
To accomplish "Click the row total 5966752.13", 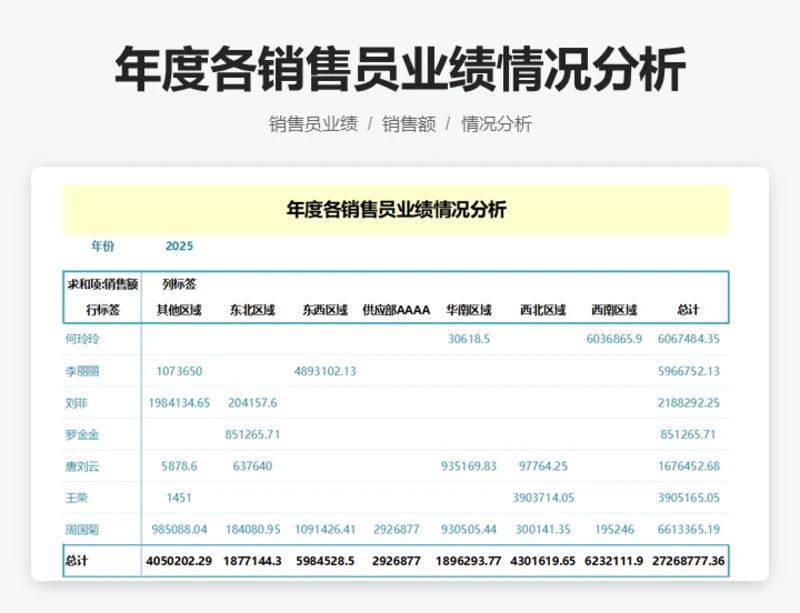I will point(689,371).
